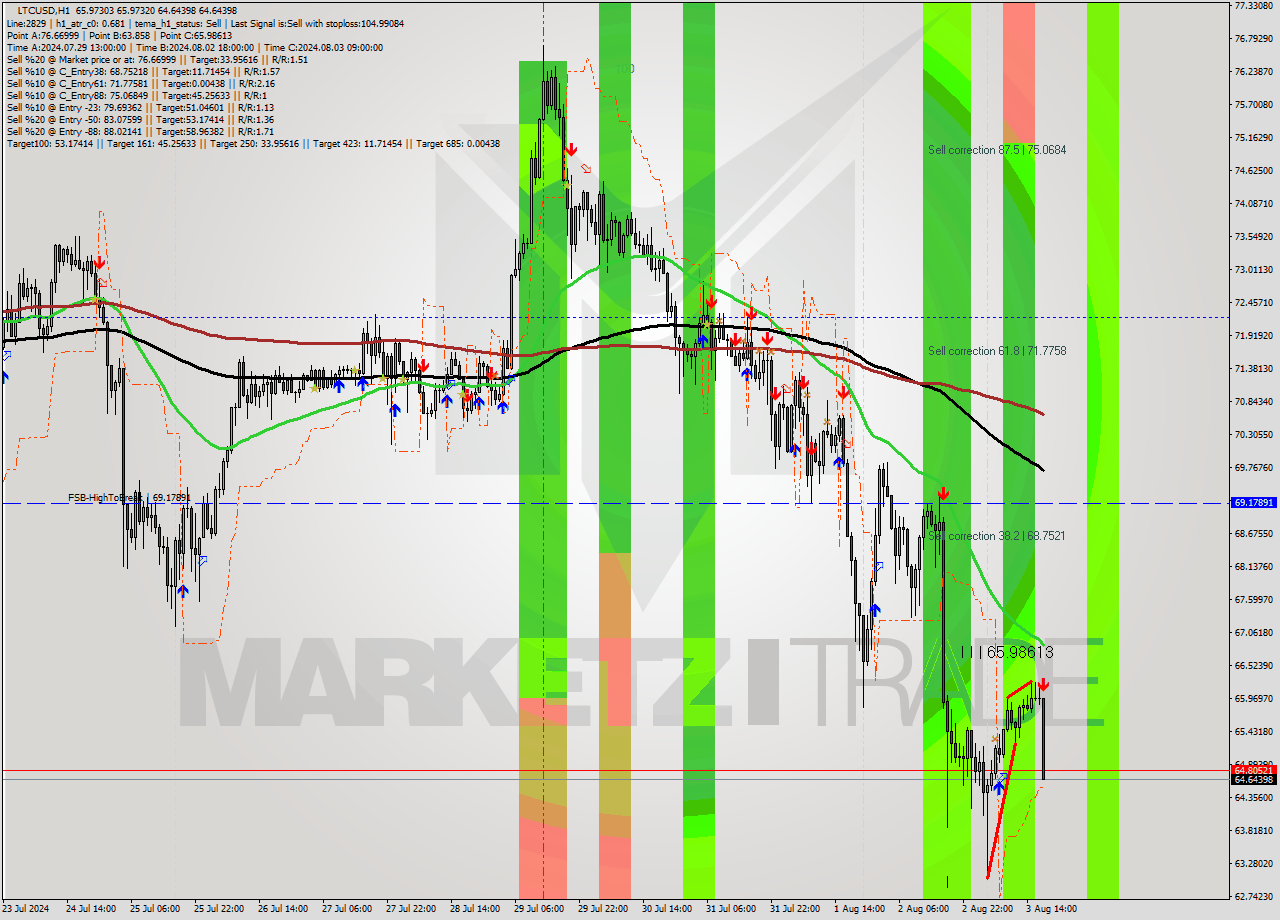Screen dimensions: 1280x920
Task: Click the 'Sell correction 38.2 | 68.7521' label
Action: coord(997,536)
